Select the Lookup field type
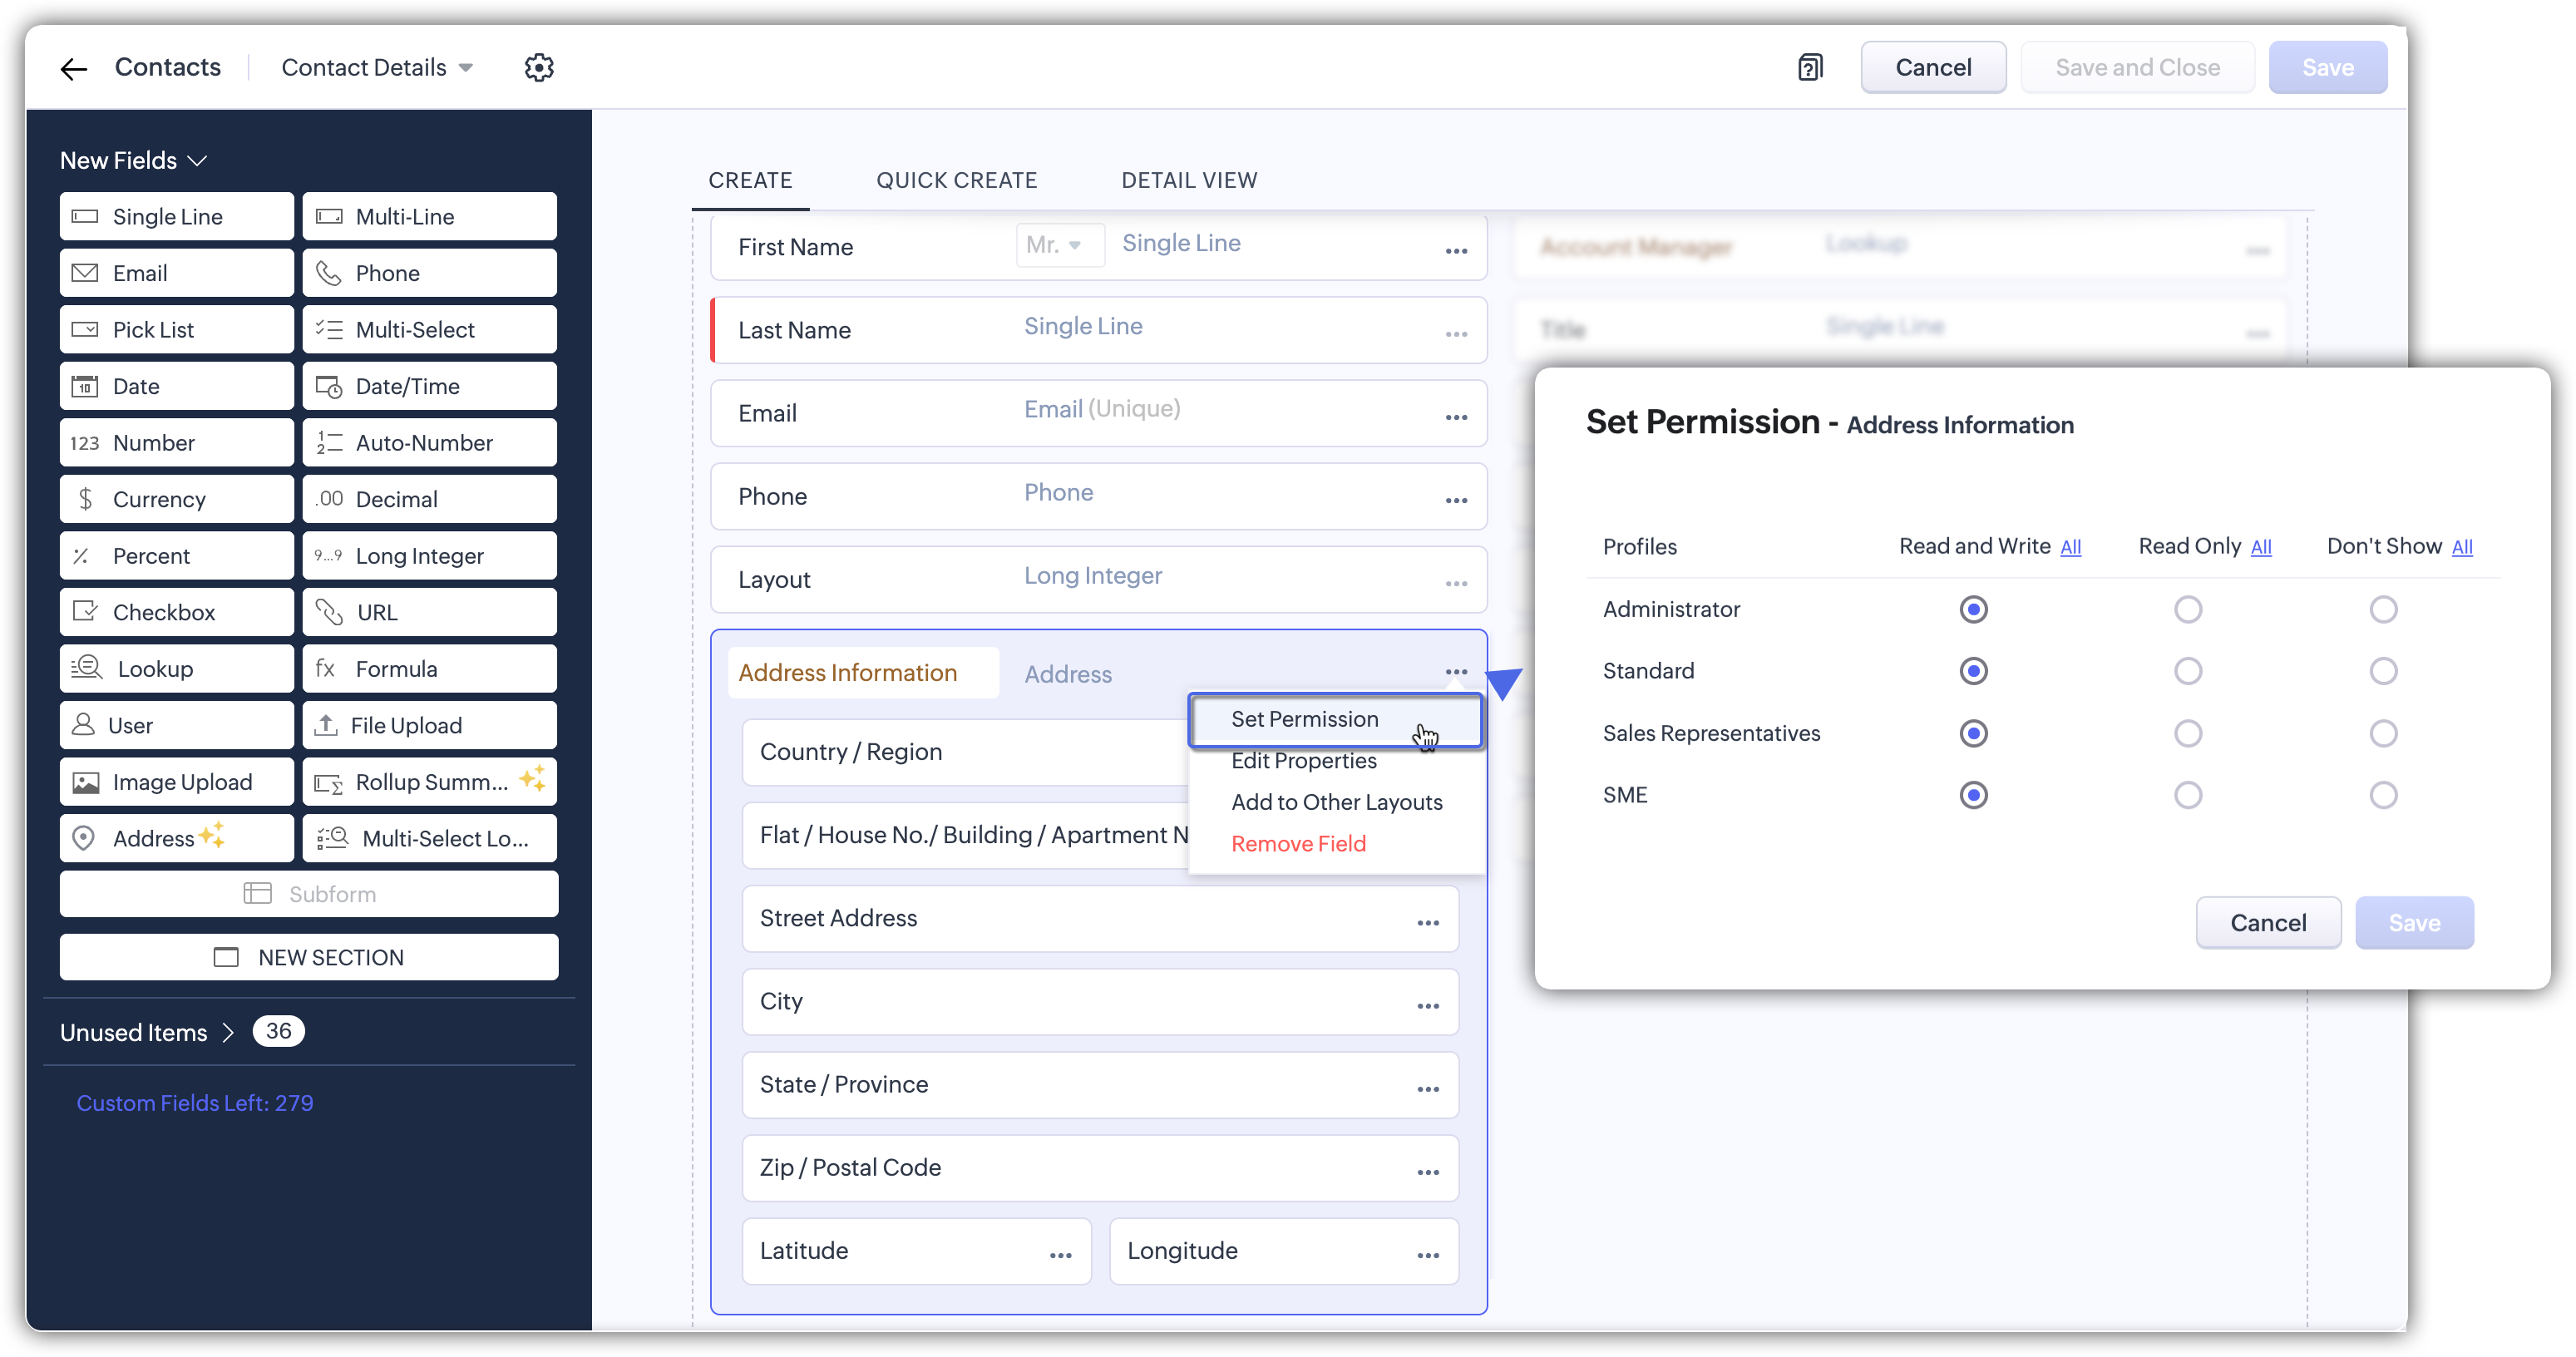Viewport: 2576px width, 1357px height. pos(177,669)
